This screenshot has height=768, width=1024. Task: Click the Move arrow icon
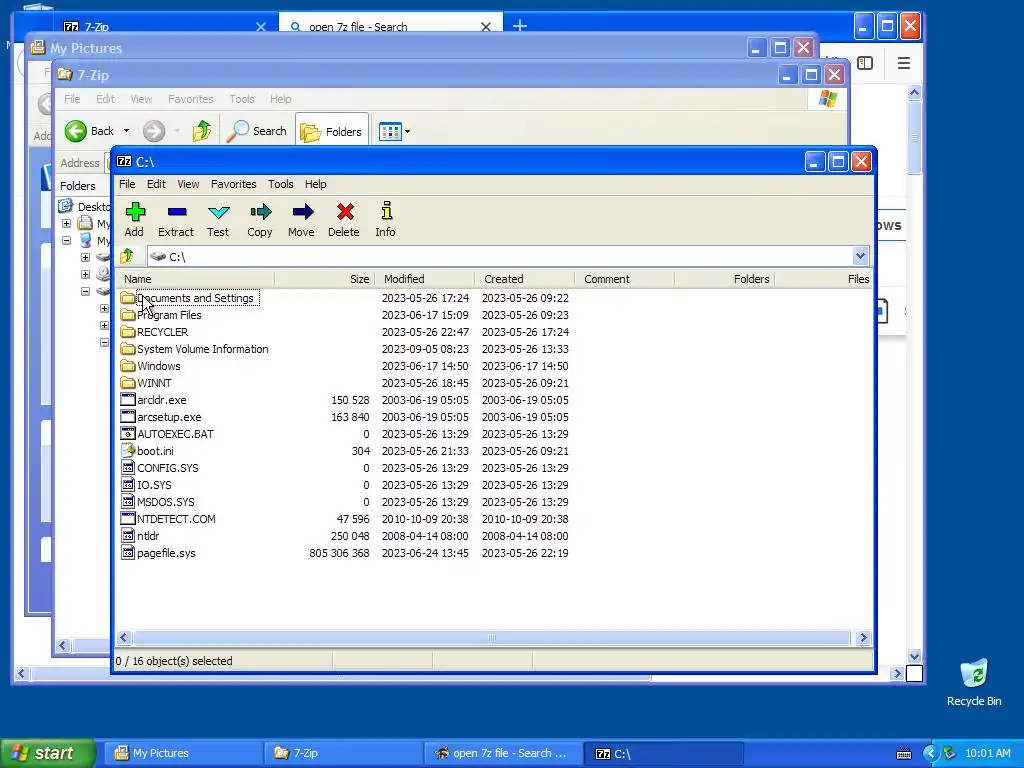click(x=302, y=212)
